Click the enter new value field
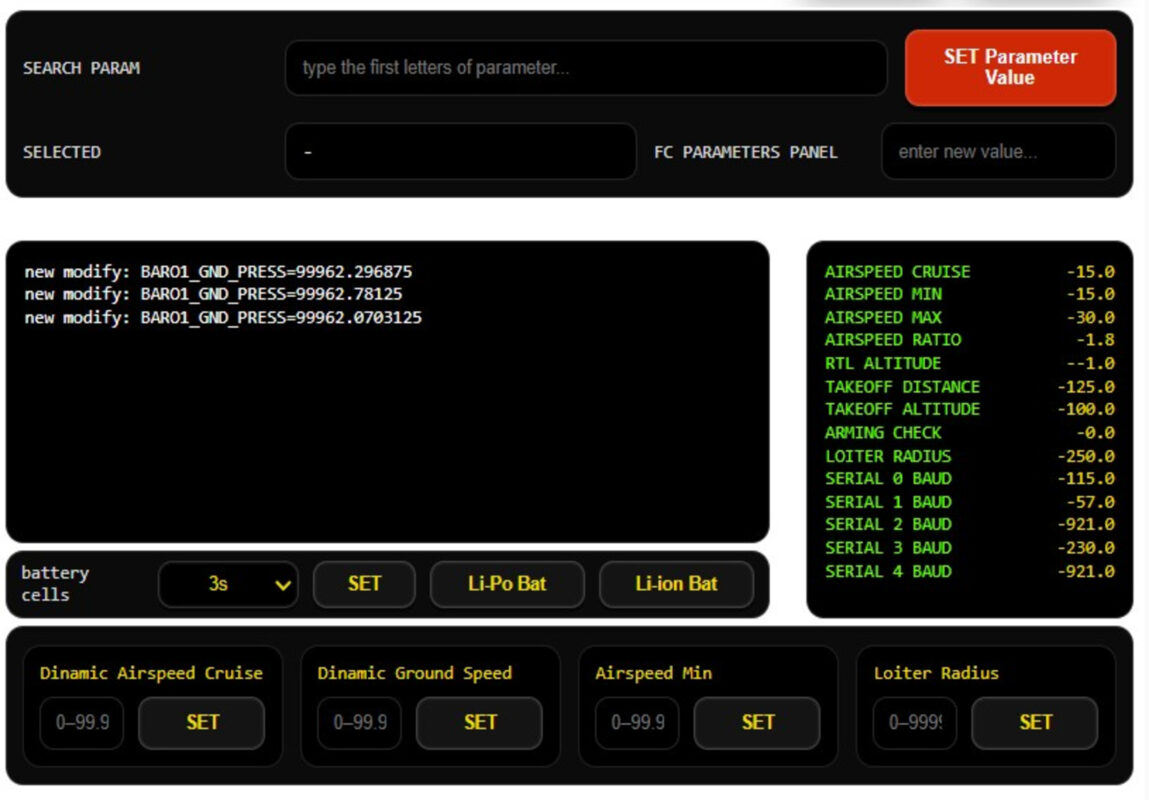 [997, 152]
